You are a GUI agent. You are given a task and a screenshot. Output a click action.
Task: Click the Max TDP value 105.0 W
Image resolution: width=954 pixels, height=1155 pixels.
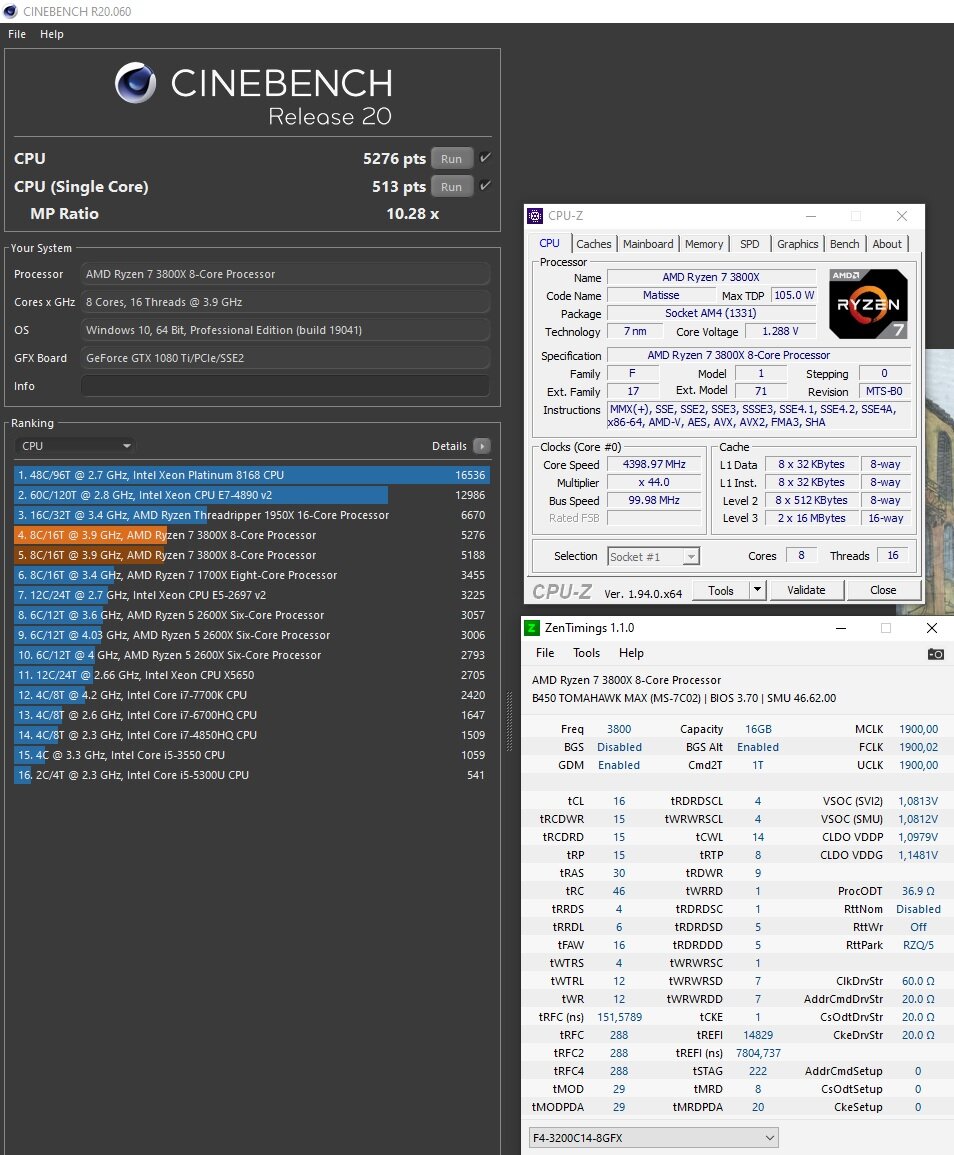[794, 295]
